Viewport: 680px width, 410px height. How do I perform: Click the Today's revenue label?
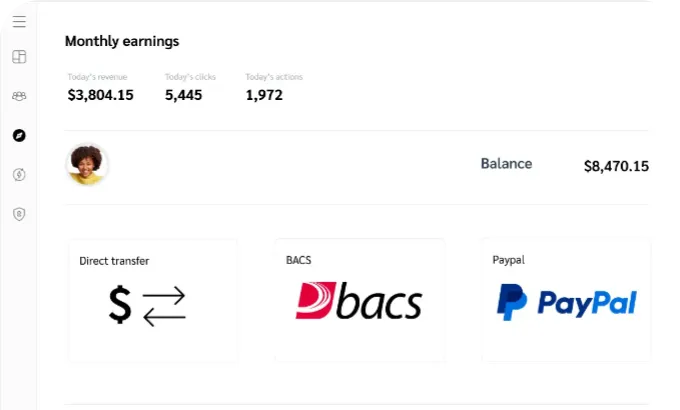pyautogui.click(x=97, y=77)
